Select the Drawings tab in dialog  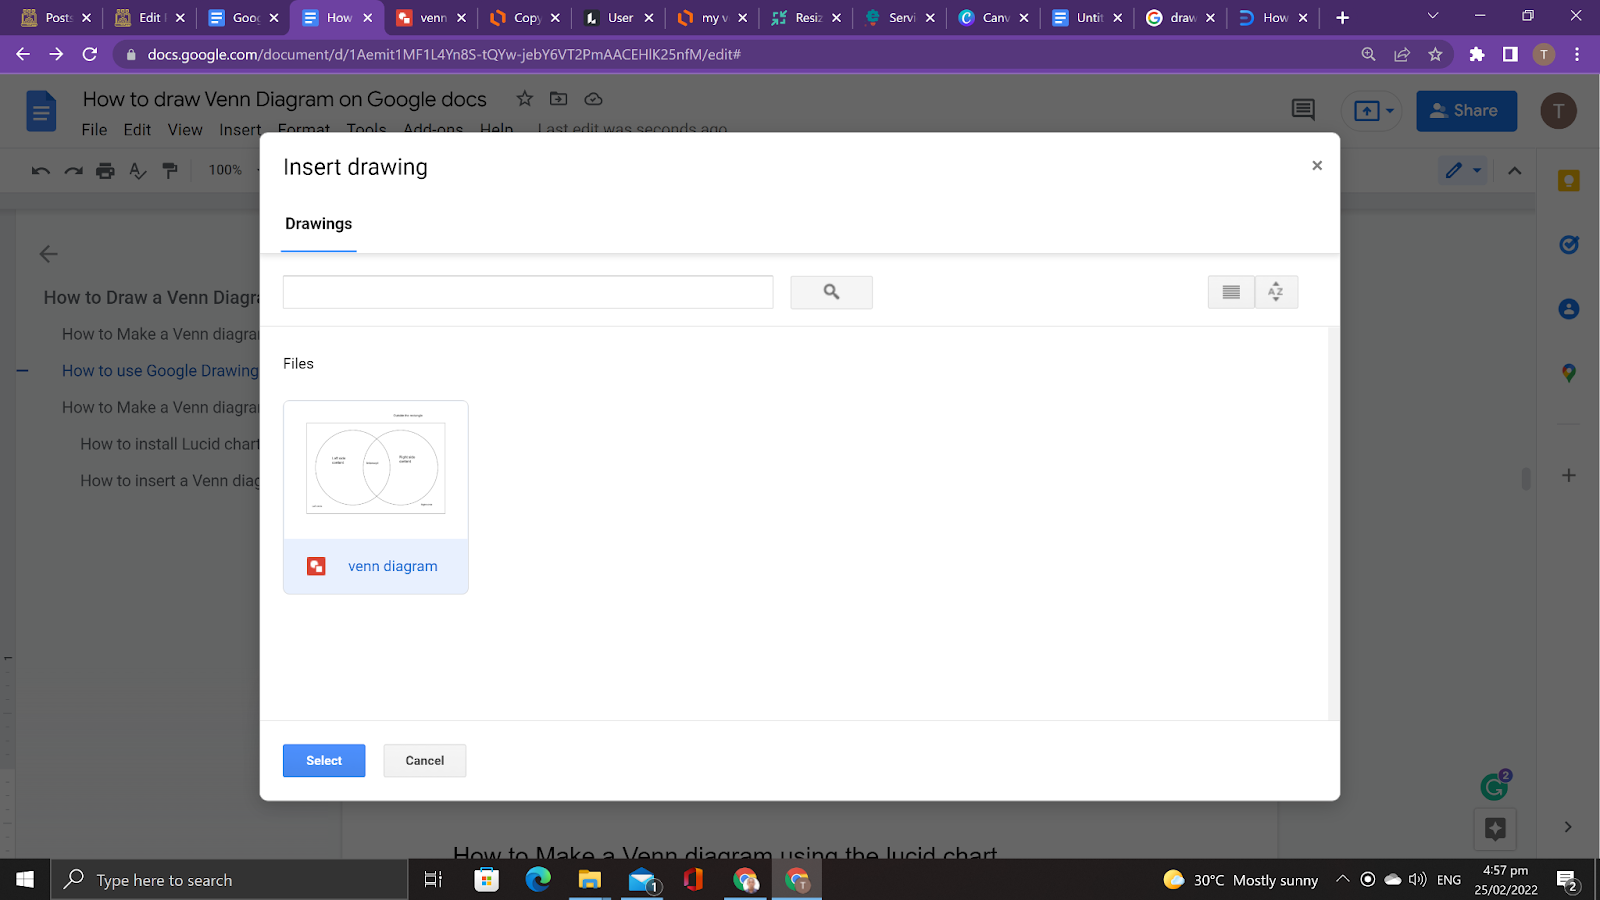[x=319, y=224]
